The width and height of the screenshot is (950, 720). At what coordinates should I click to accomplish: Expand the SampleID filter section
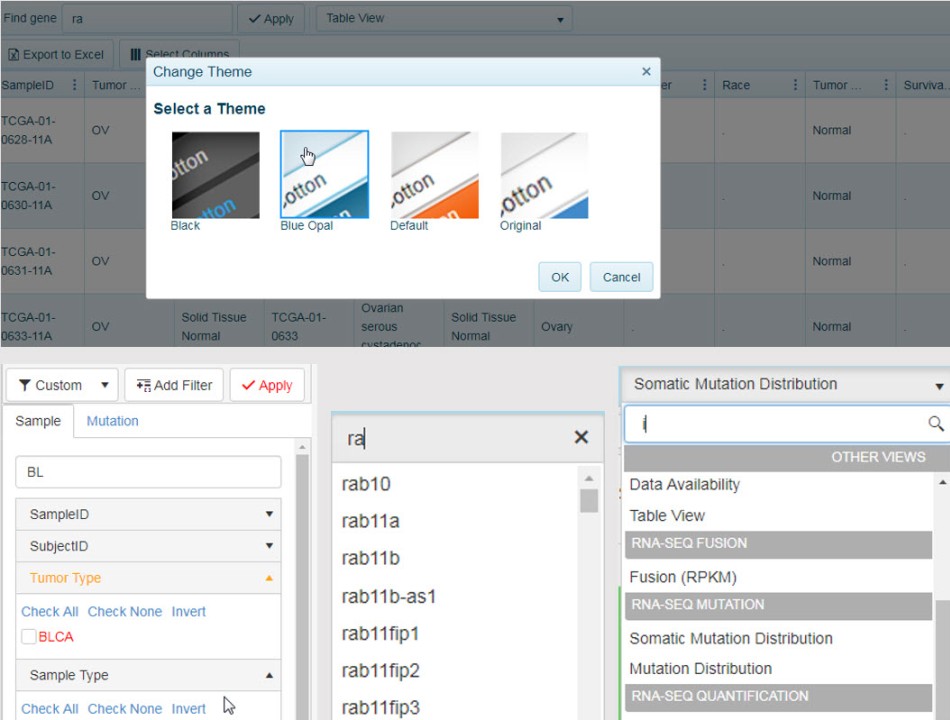point(148,514)
